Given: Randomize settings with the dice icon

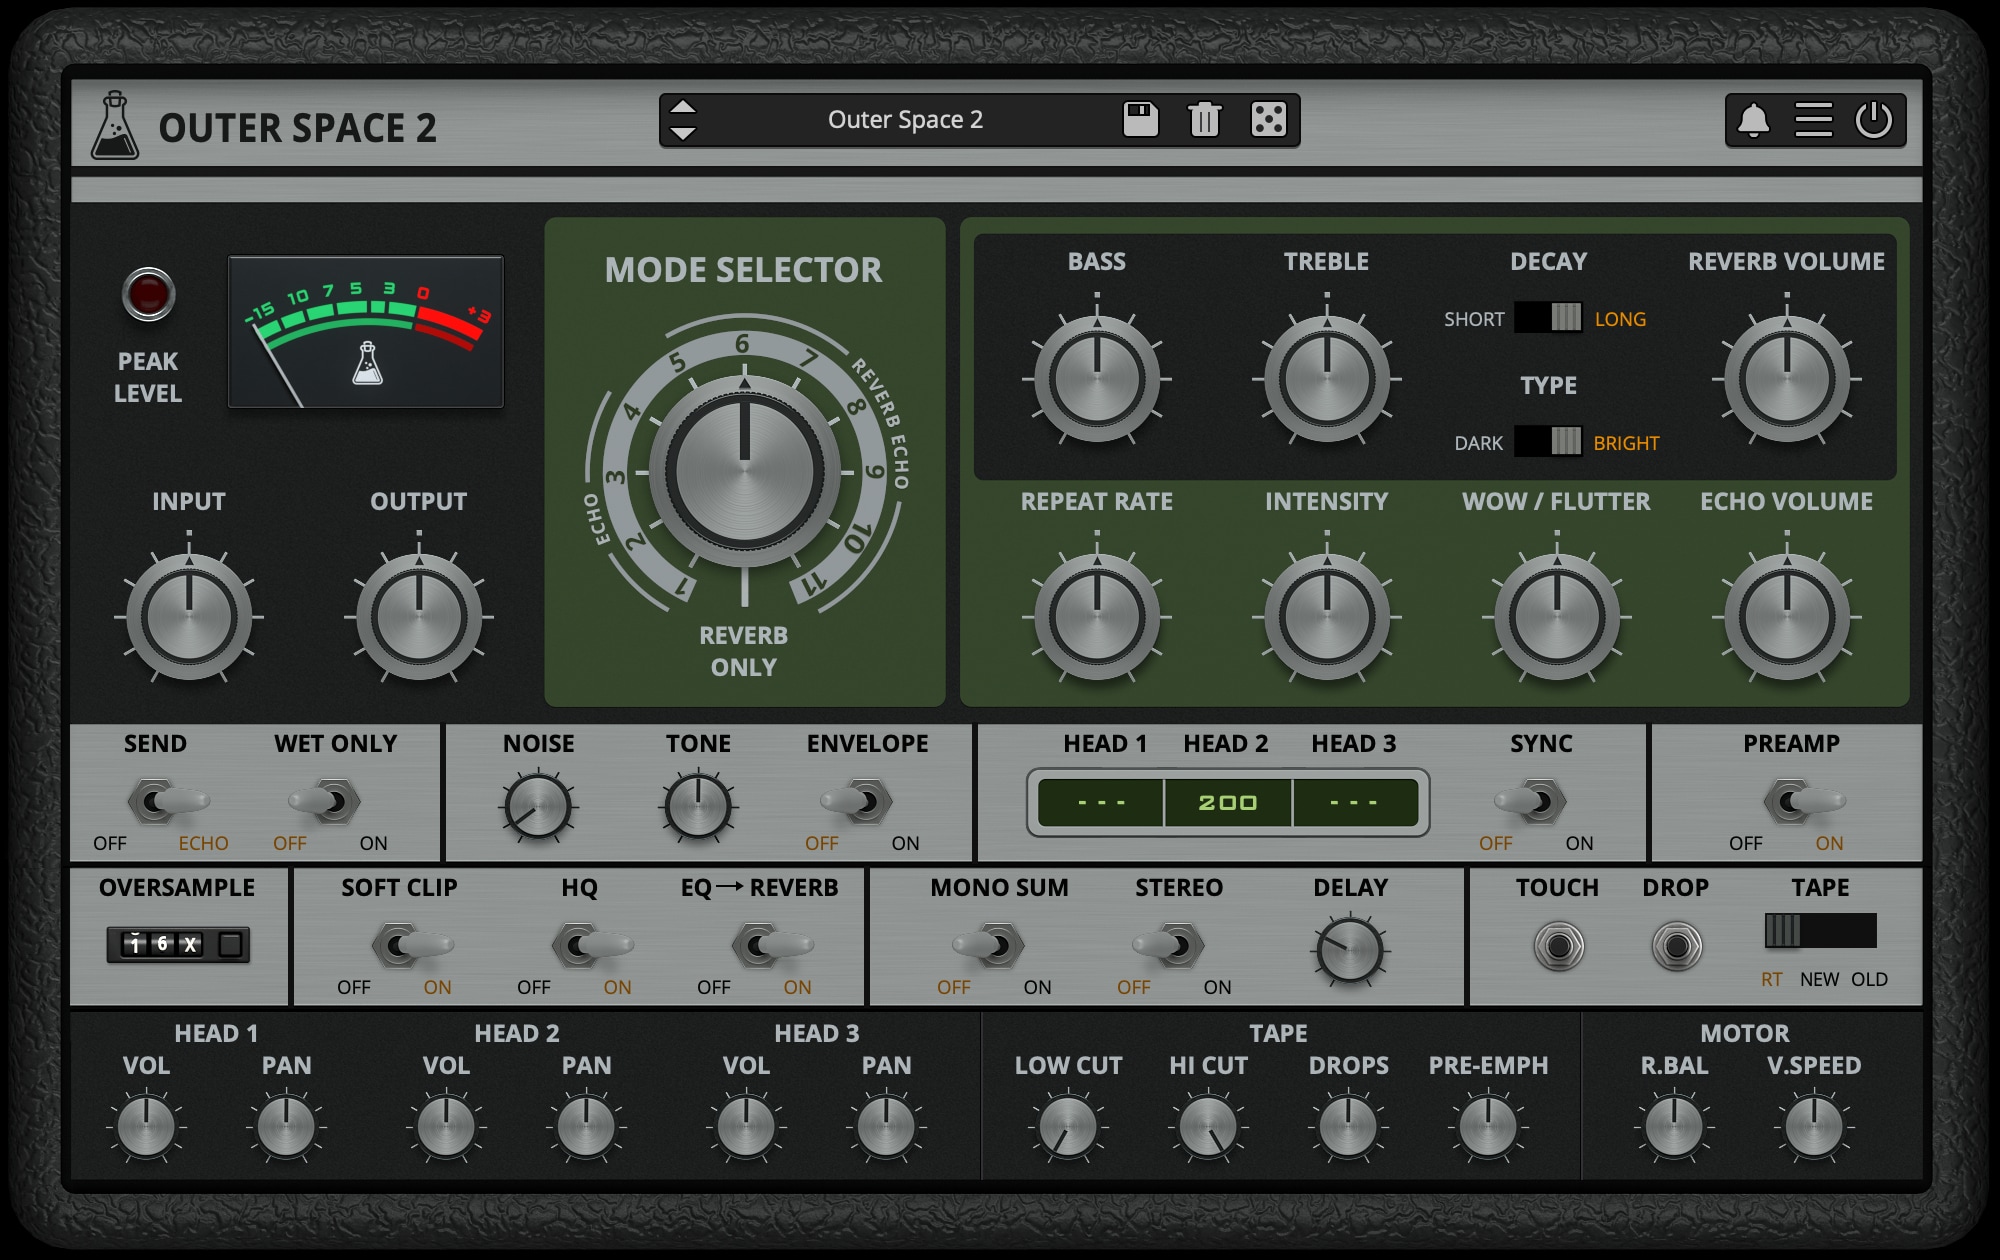Looking at the screenshot, I should [1270, 120].
